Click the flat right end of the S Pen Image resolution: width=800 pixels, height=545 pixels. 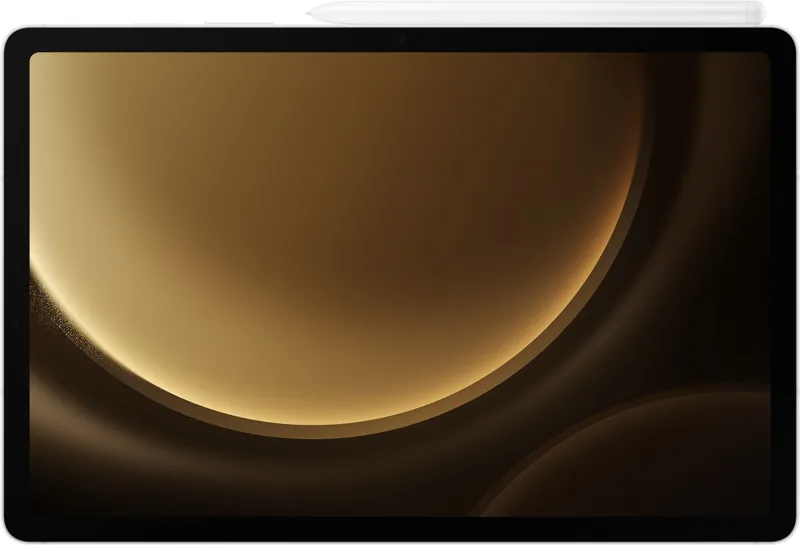pos(761,13)
